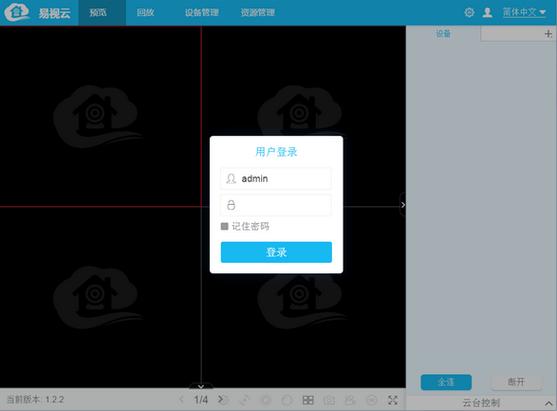Go to next page arrow beside 1/4
Screen dimensions: 557x411
(220, 400)
